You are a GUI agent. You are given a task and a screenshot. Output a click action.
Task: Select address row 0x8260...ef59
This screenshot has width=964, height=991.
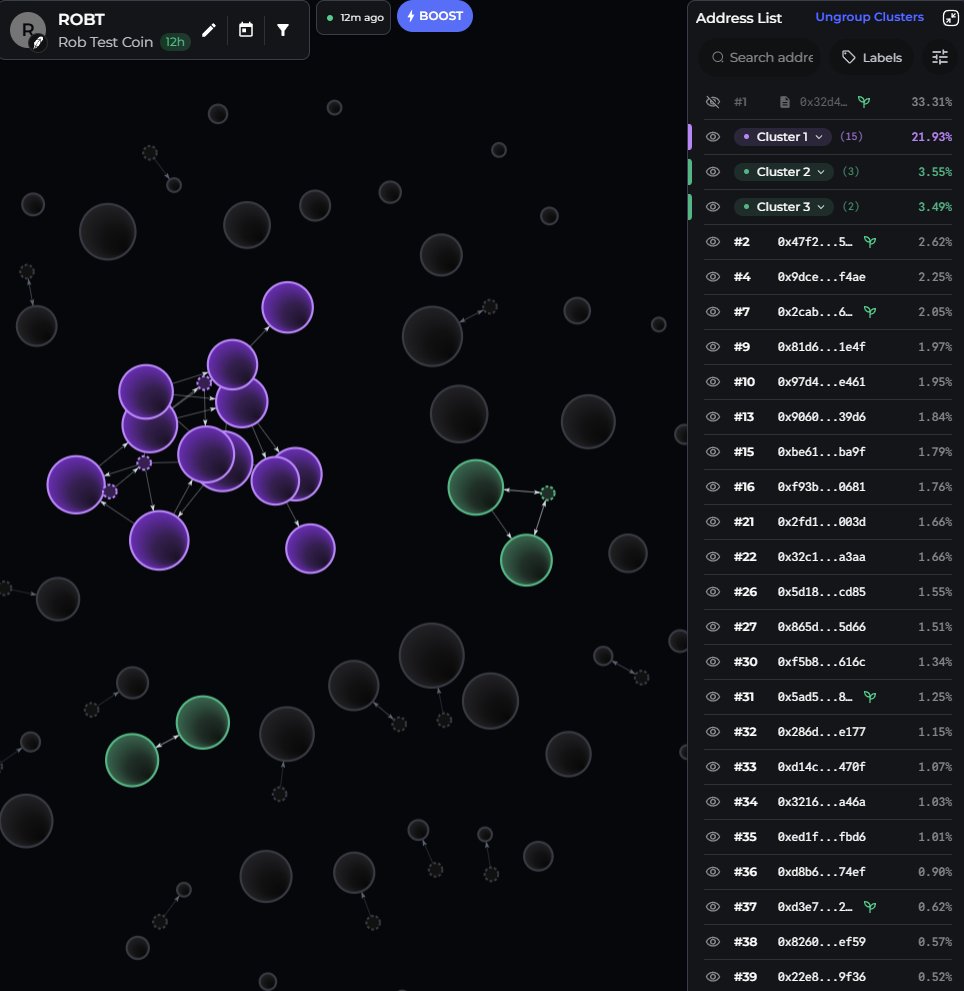click(x=827, y=942)
